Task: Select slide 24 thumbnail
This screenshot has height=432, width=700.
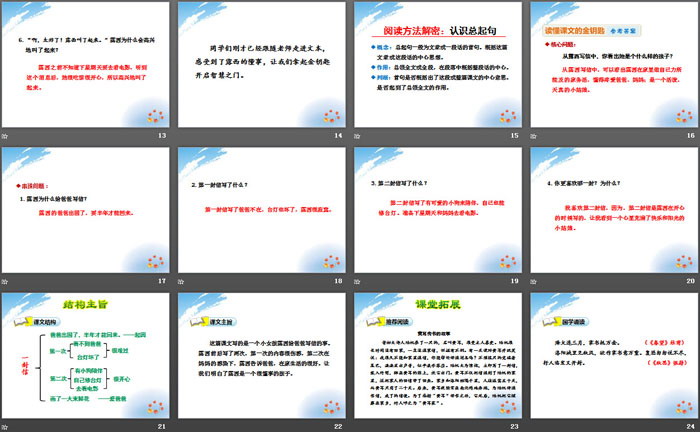Action: click(611, 354)
